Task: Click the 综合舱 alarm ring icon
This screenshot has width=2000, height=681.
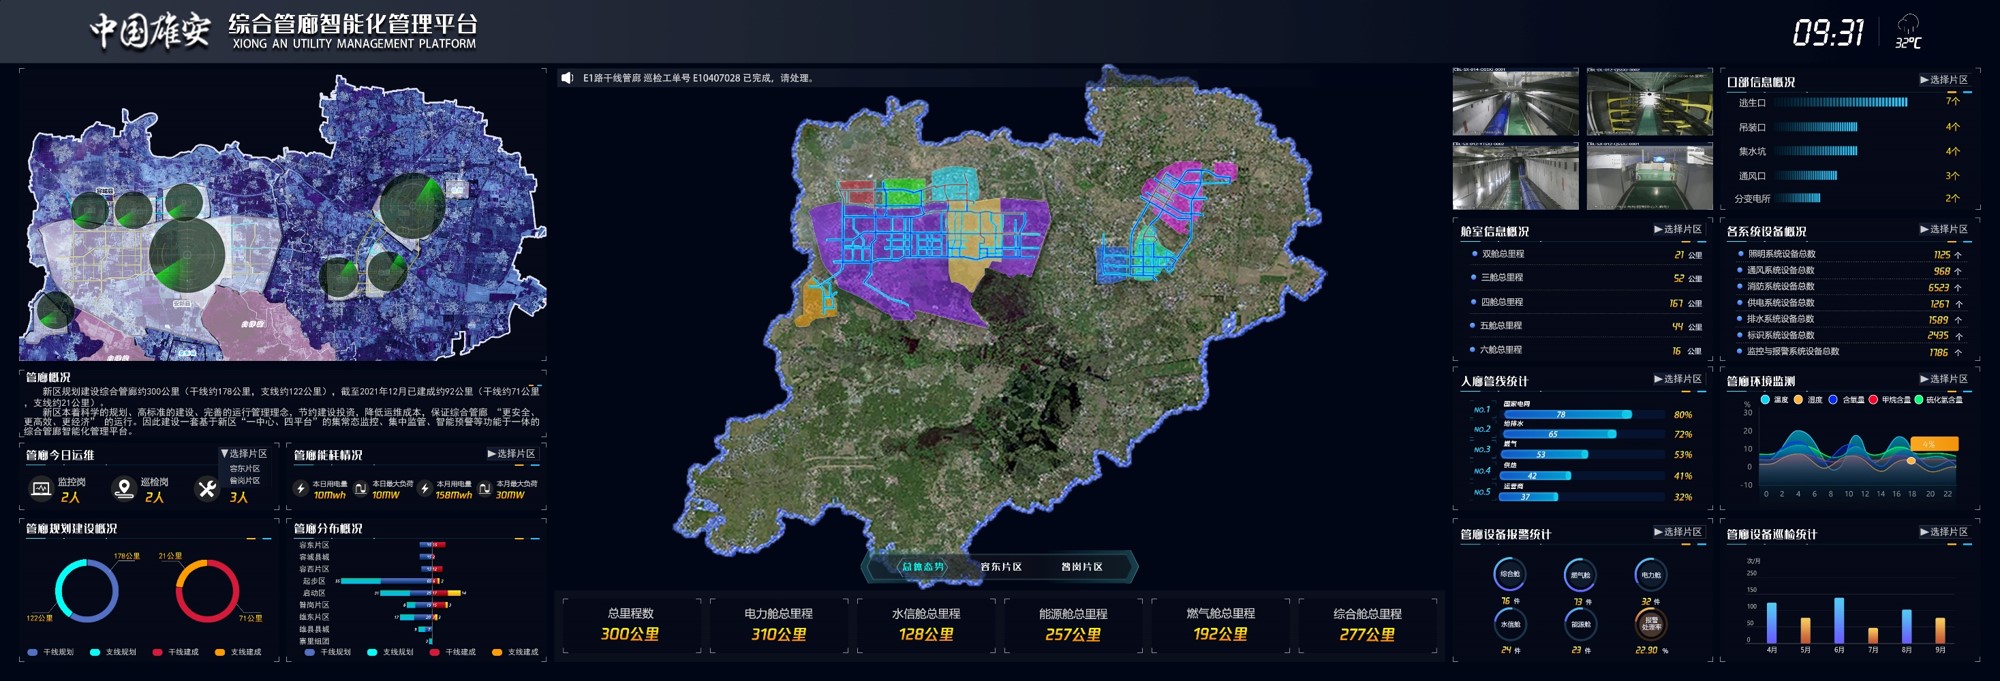Action: 1510,574
